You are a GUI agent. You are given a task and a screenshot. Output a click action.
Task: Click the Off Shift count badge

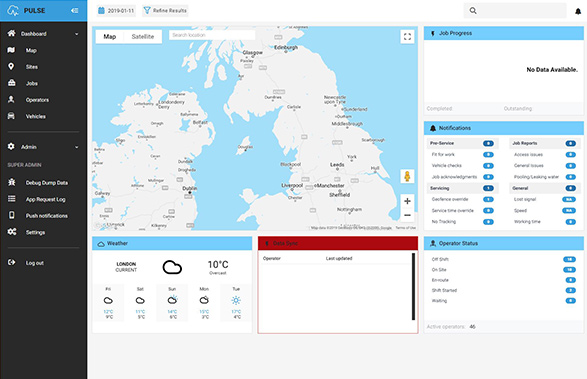click(x=569, y=260)
